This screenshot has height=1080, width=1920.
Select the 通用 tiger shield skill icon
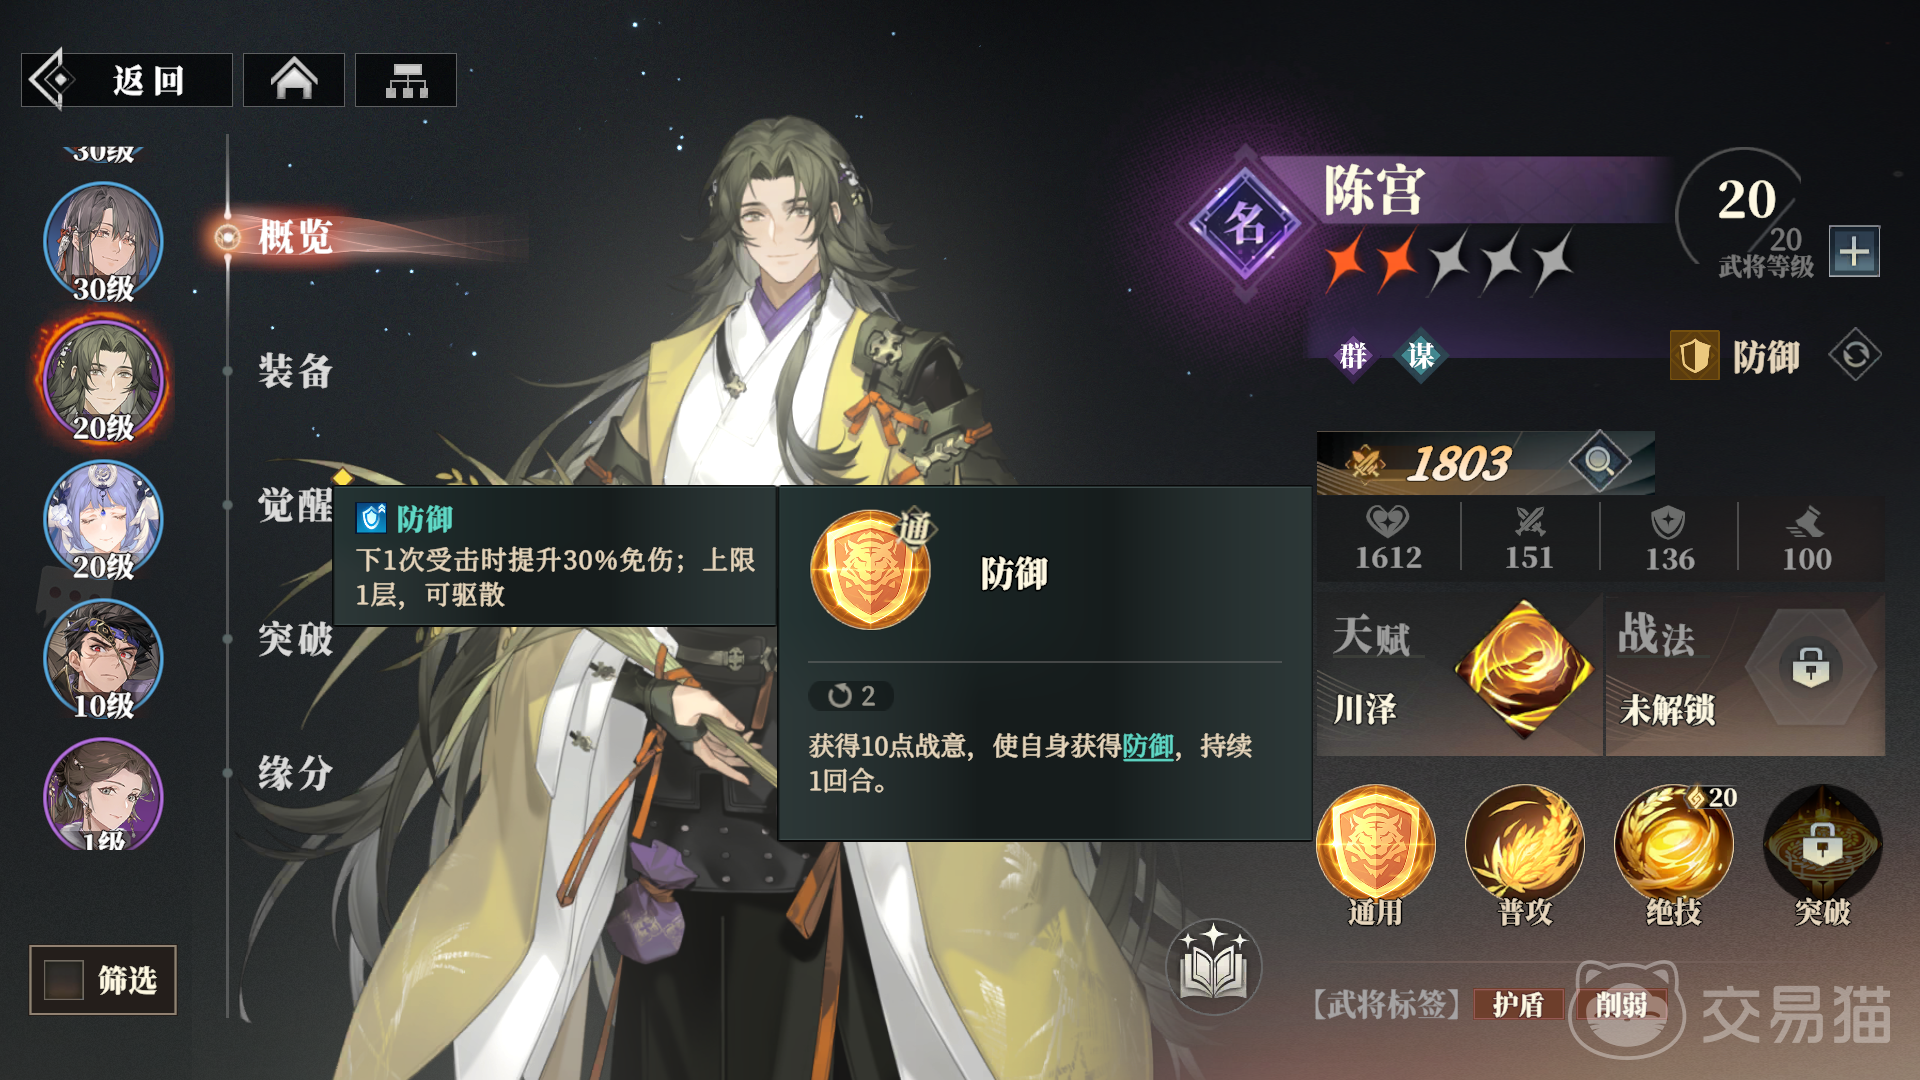click(1376, 846)
